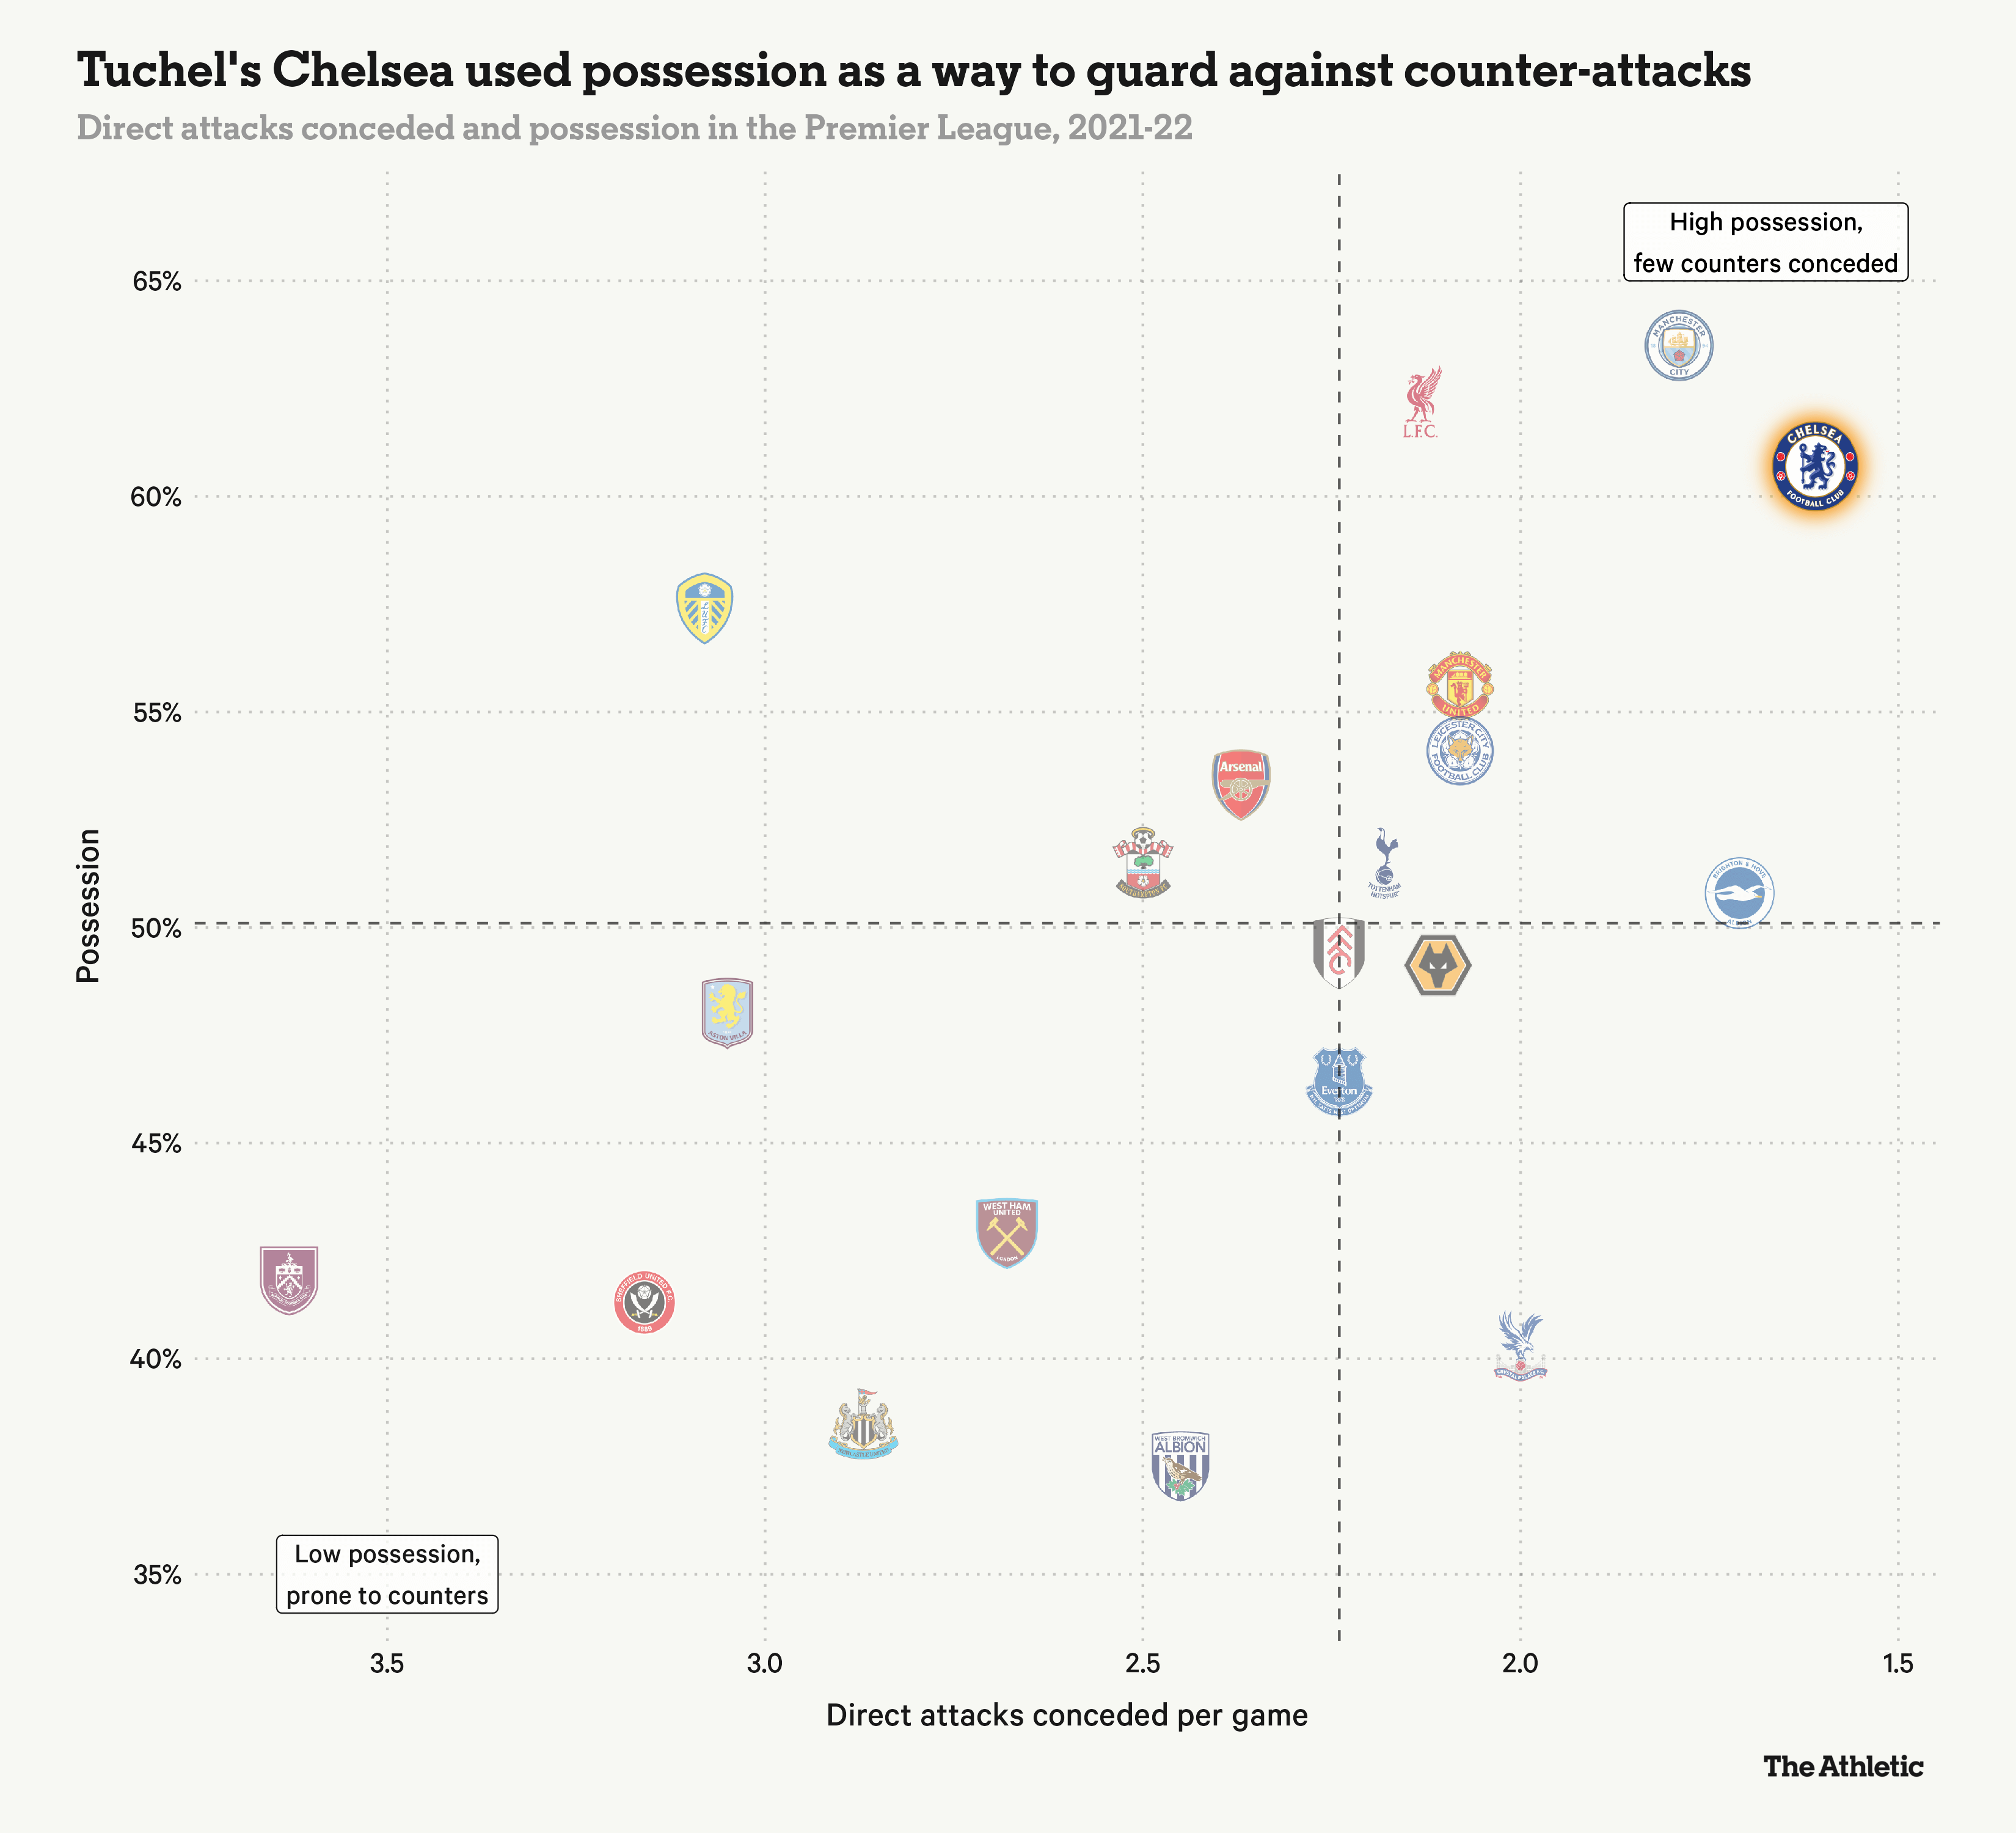Select the Brighton seagull badge

1739,893
